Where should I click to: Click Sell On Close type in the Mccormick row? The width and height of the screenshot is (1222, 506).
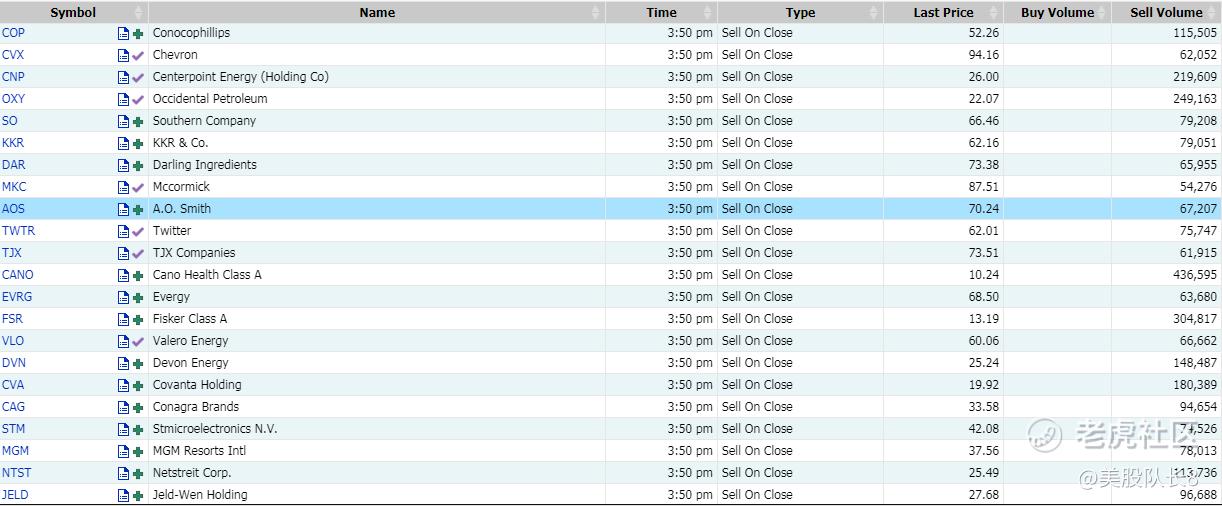point(757,187)
